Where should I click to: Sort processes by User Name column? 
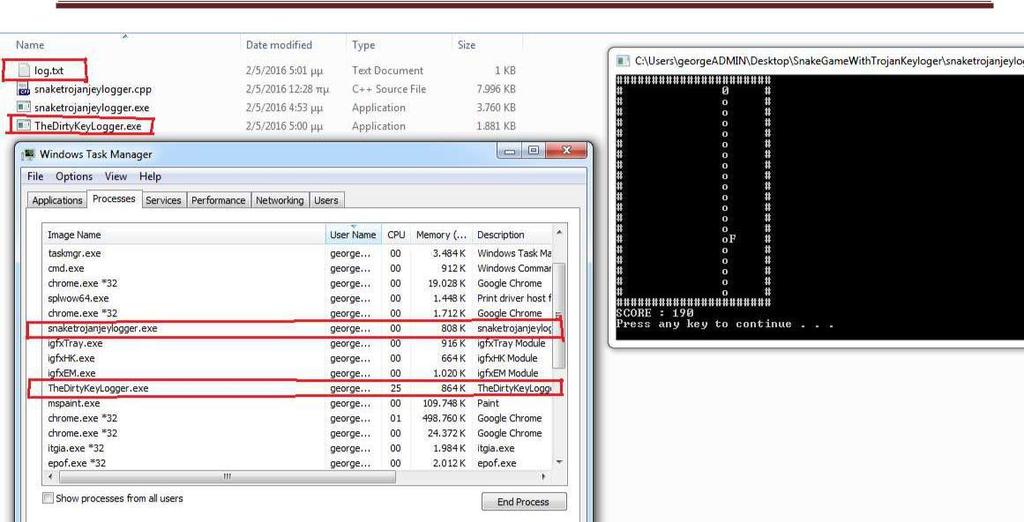353,235
